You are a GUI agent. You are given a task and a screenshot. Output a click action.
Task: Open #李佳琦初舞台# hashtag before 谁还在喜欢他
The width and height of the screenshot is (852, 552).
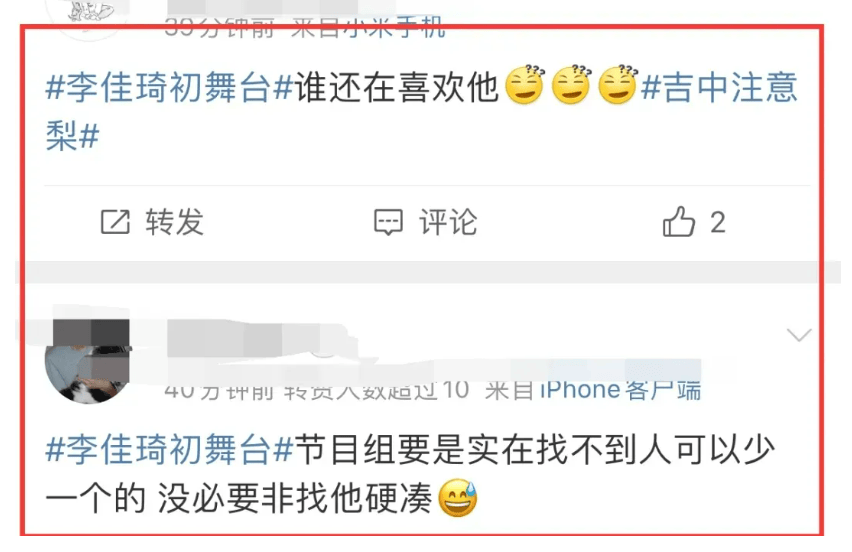tap(170, 87)
